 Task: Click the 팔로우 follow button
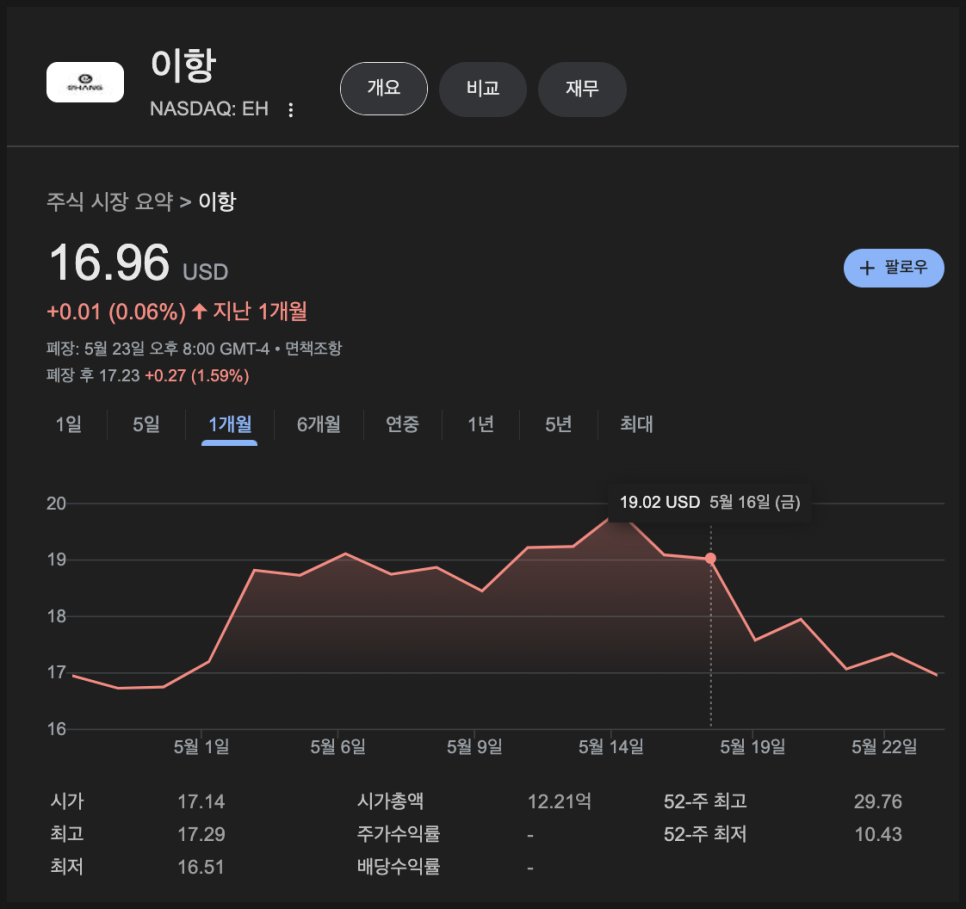[893, 267]
